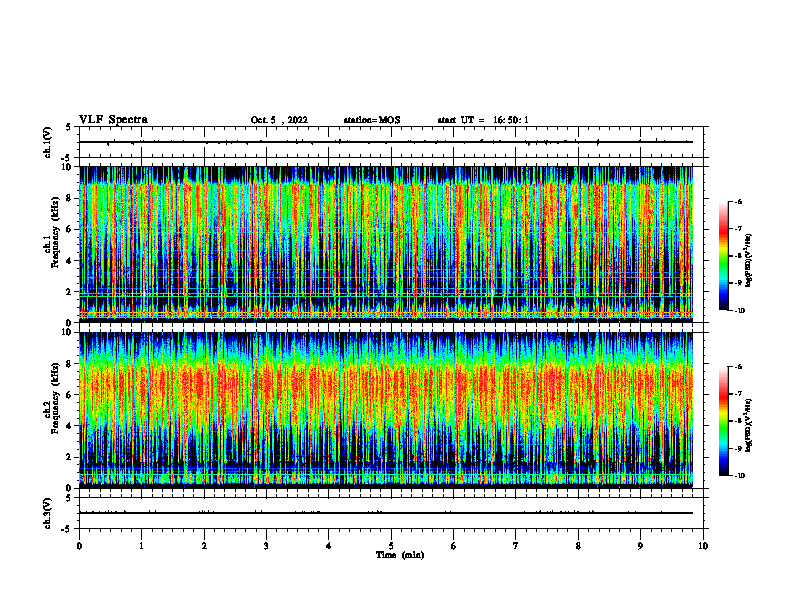Select the "start UT = 16:50: 1" text

(x=483, y=120)
